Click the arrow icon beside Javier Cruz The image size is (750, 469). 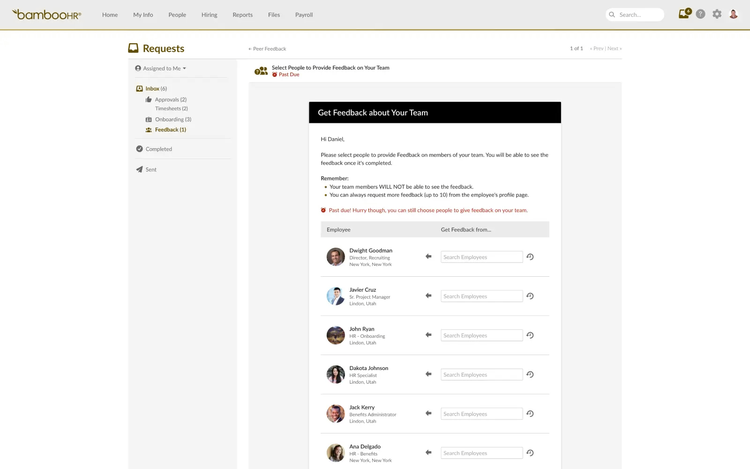pos(428,296)
